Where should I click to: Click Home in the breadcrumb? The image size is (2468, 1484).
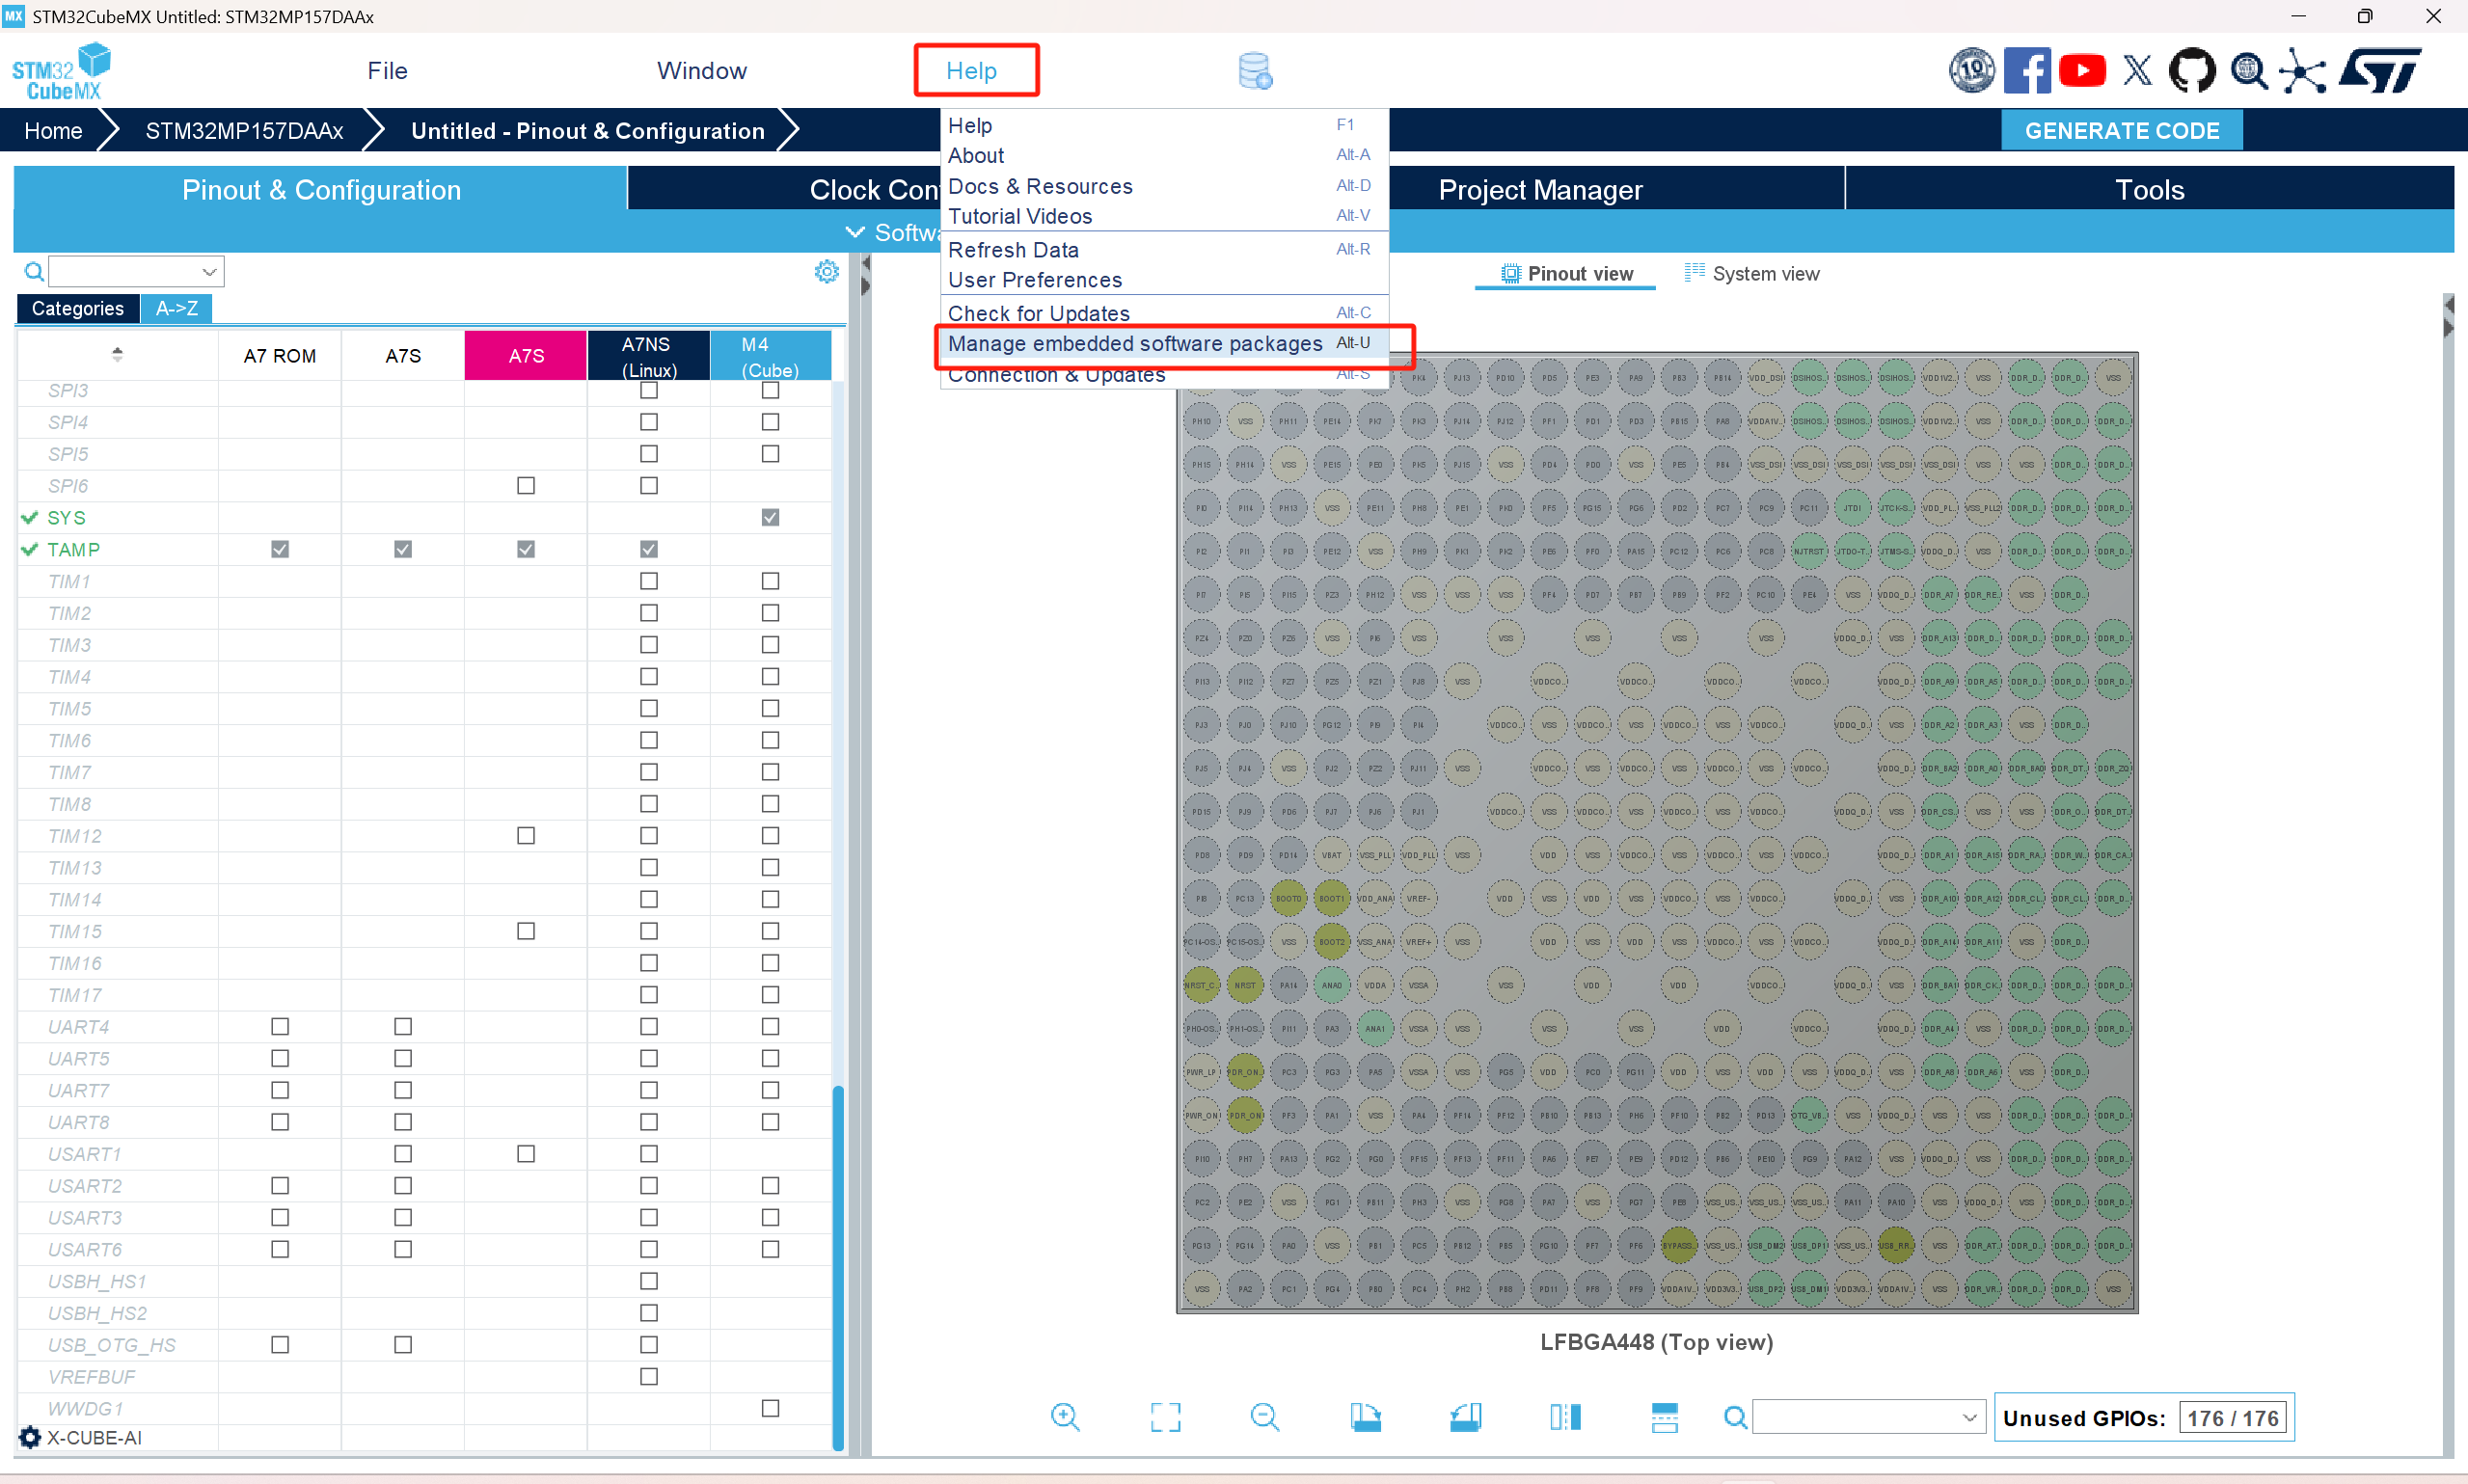click(53, 131)
